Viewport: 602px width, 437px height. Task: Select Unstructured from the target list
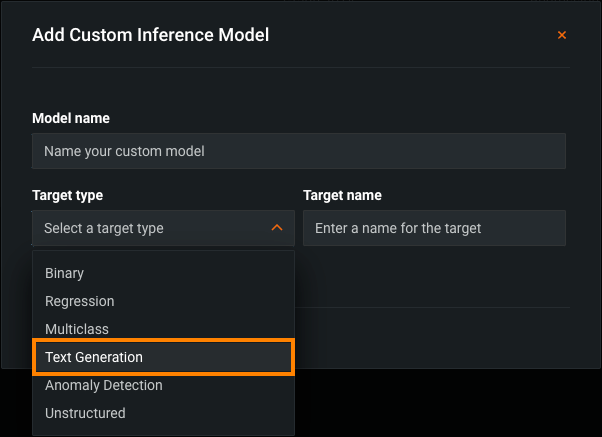(85, 413)
